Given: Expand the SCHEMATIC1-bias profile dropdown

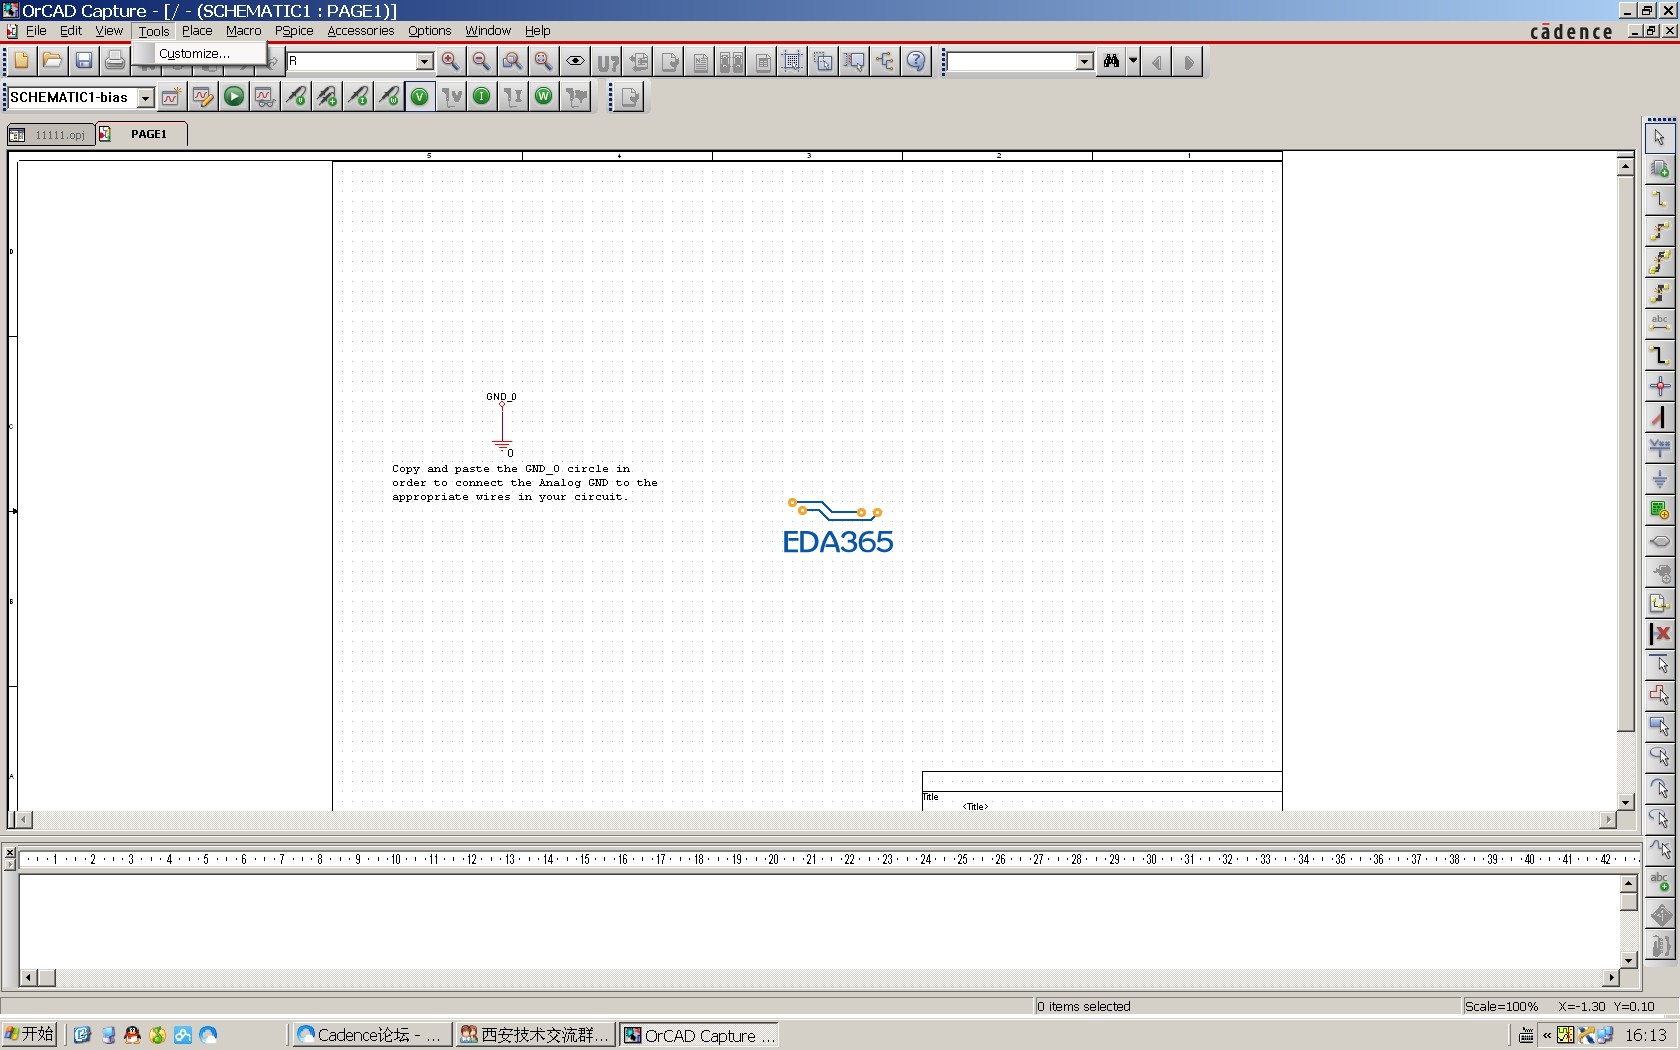Looking at the screenshot, I should click(x=145, y=98).
